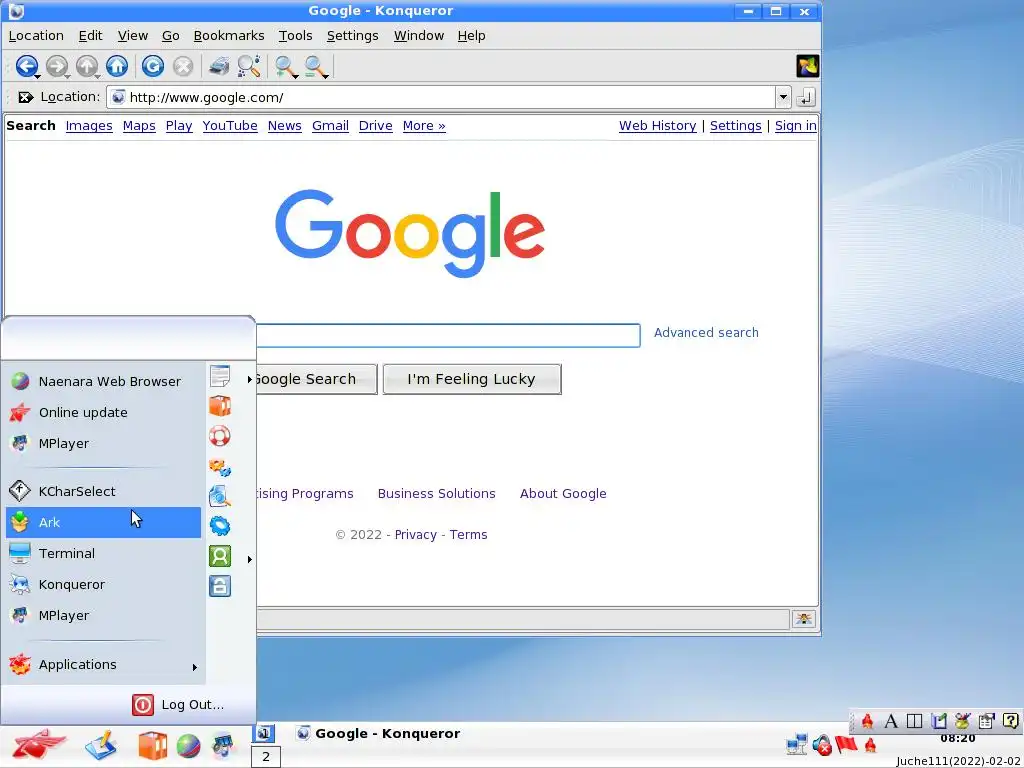1024x768 pixels.
Task: Launch the Naenara globe taskbar icon
Action: [189, 746]
